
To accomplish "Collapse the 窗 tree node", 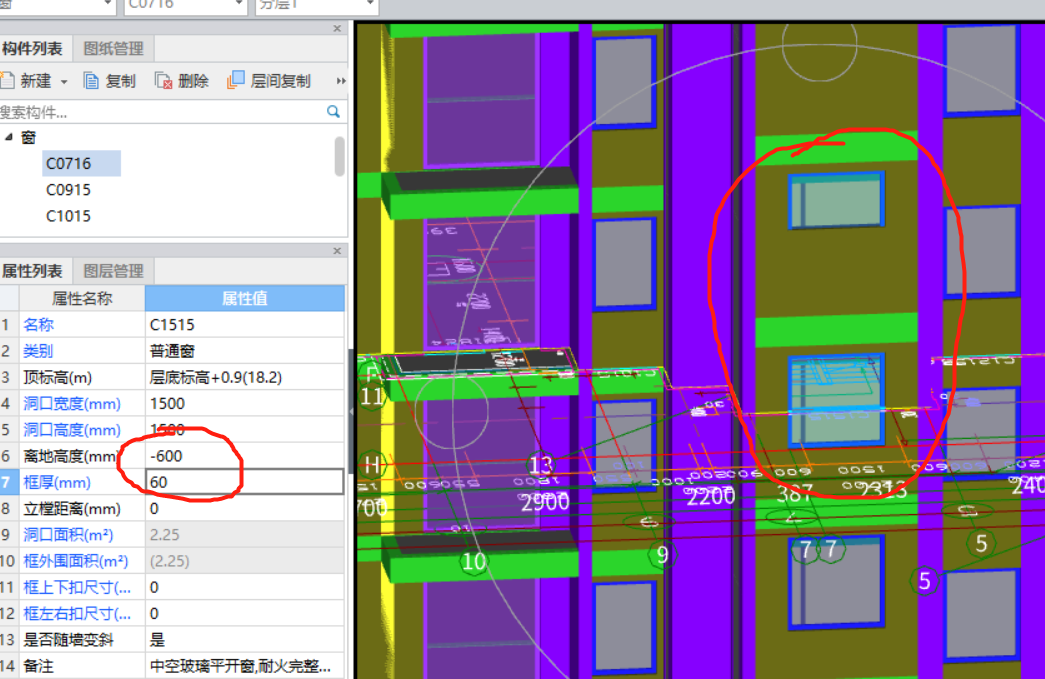I will click(x=9, y=137).
